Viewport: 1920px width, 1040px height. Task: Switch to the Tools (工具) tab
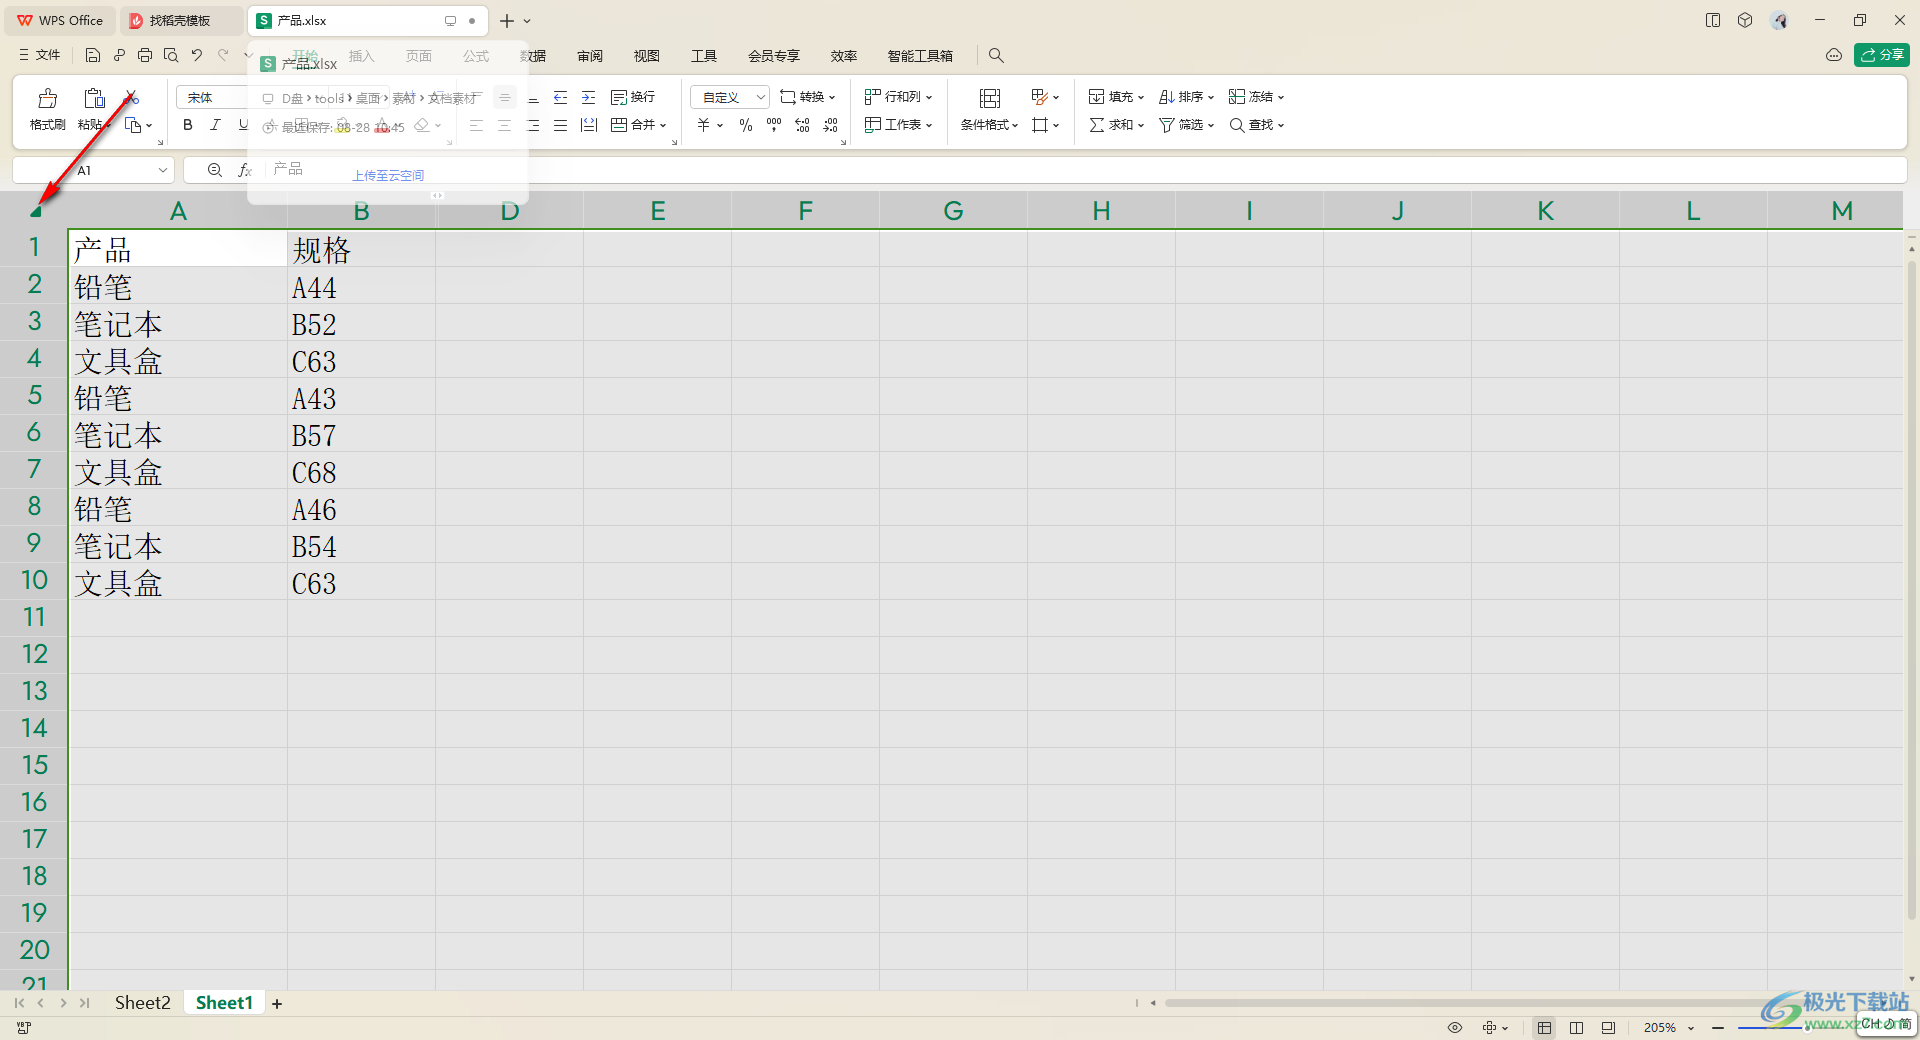(x=704, y=56)
